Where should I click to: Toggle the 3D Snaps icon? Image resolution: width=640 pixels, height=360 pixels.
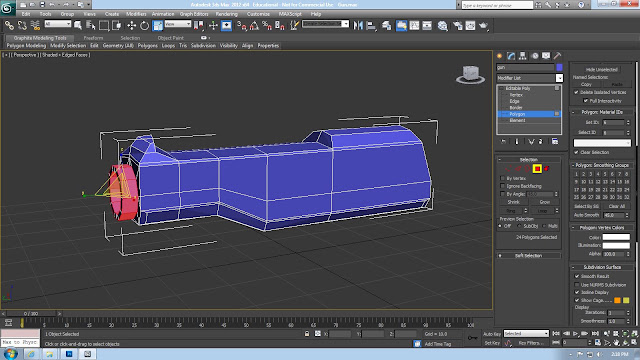[242, 26]
